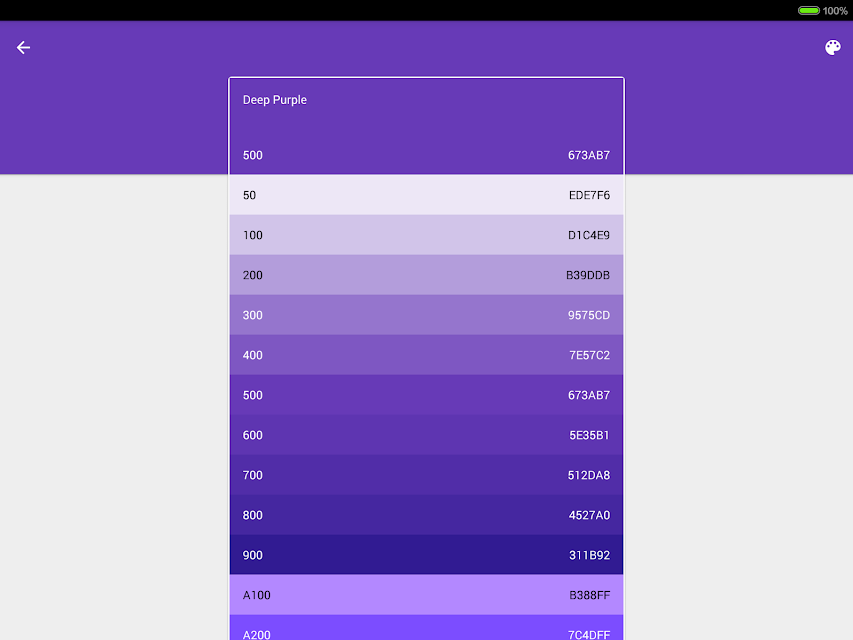Pick the 700 swatch 512DA8

(x=426, y=475)
